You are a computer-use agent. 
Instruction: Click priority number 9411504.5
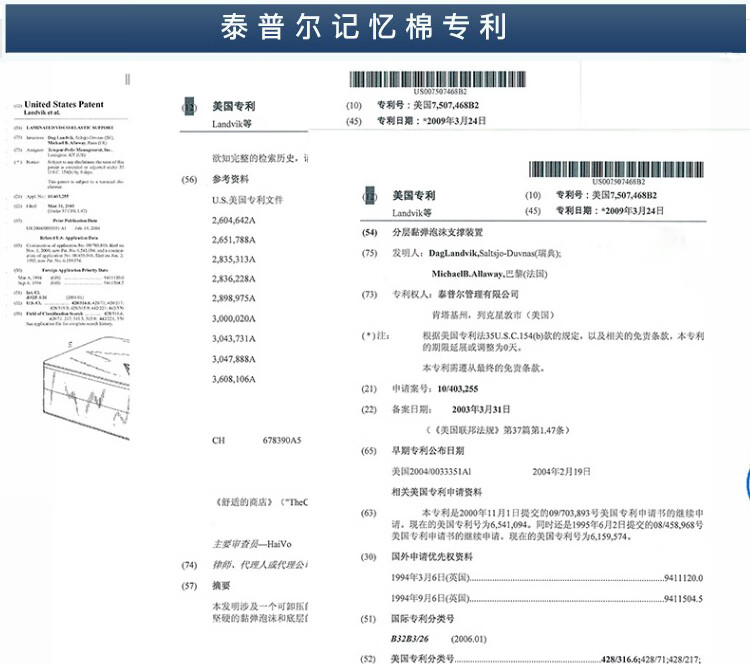click(684, 598)
